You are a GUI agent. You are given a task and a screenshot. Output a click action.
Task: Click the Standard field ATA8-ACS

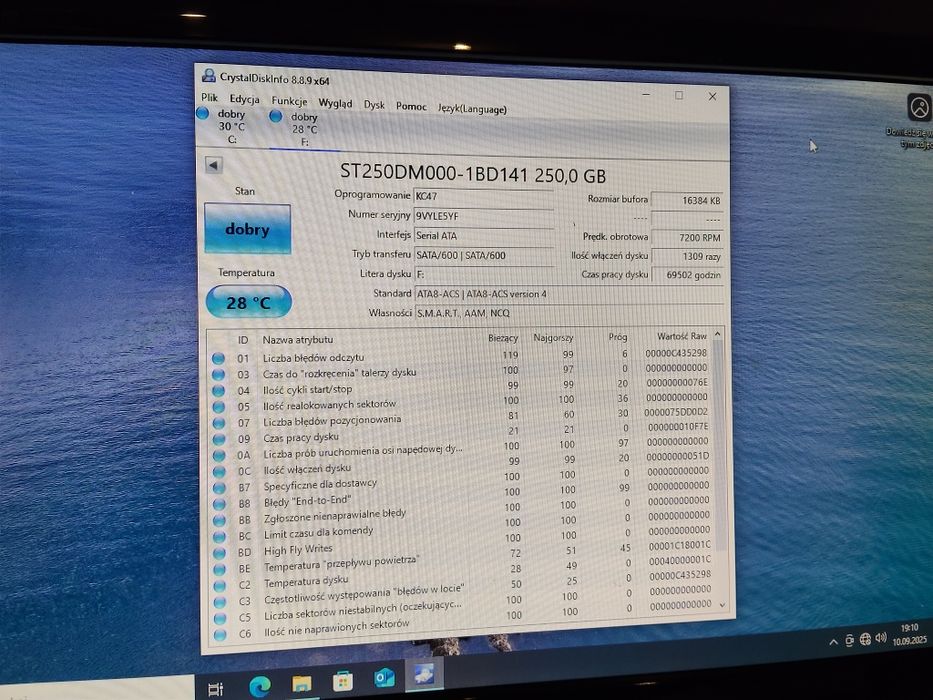568,294
